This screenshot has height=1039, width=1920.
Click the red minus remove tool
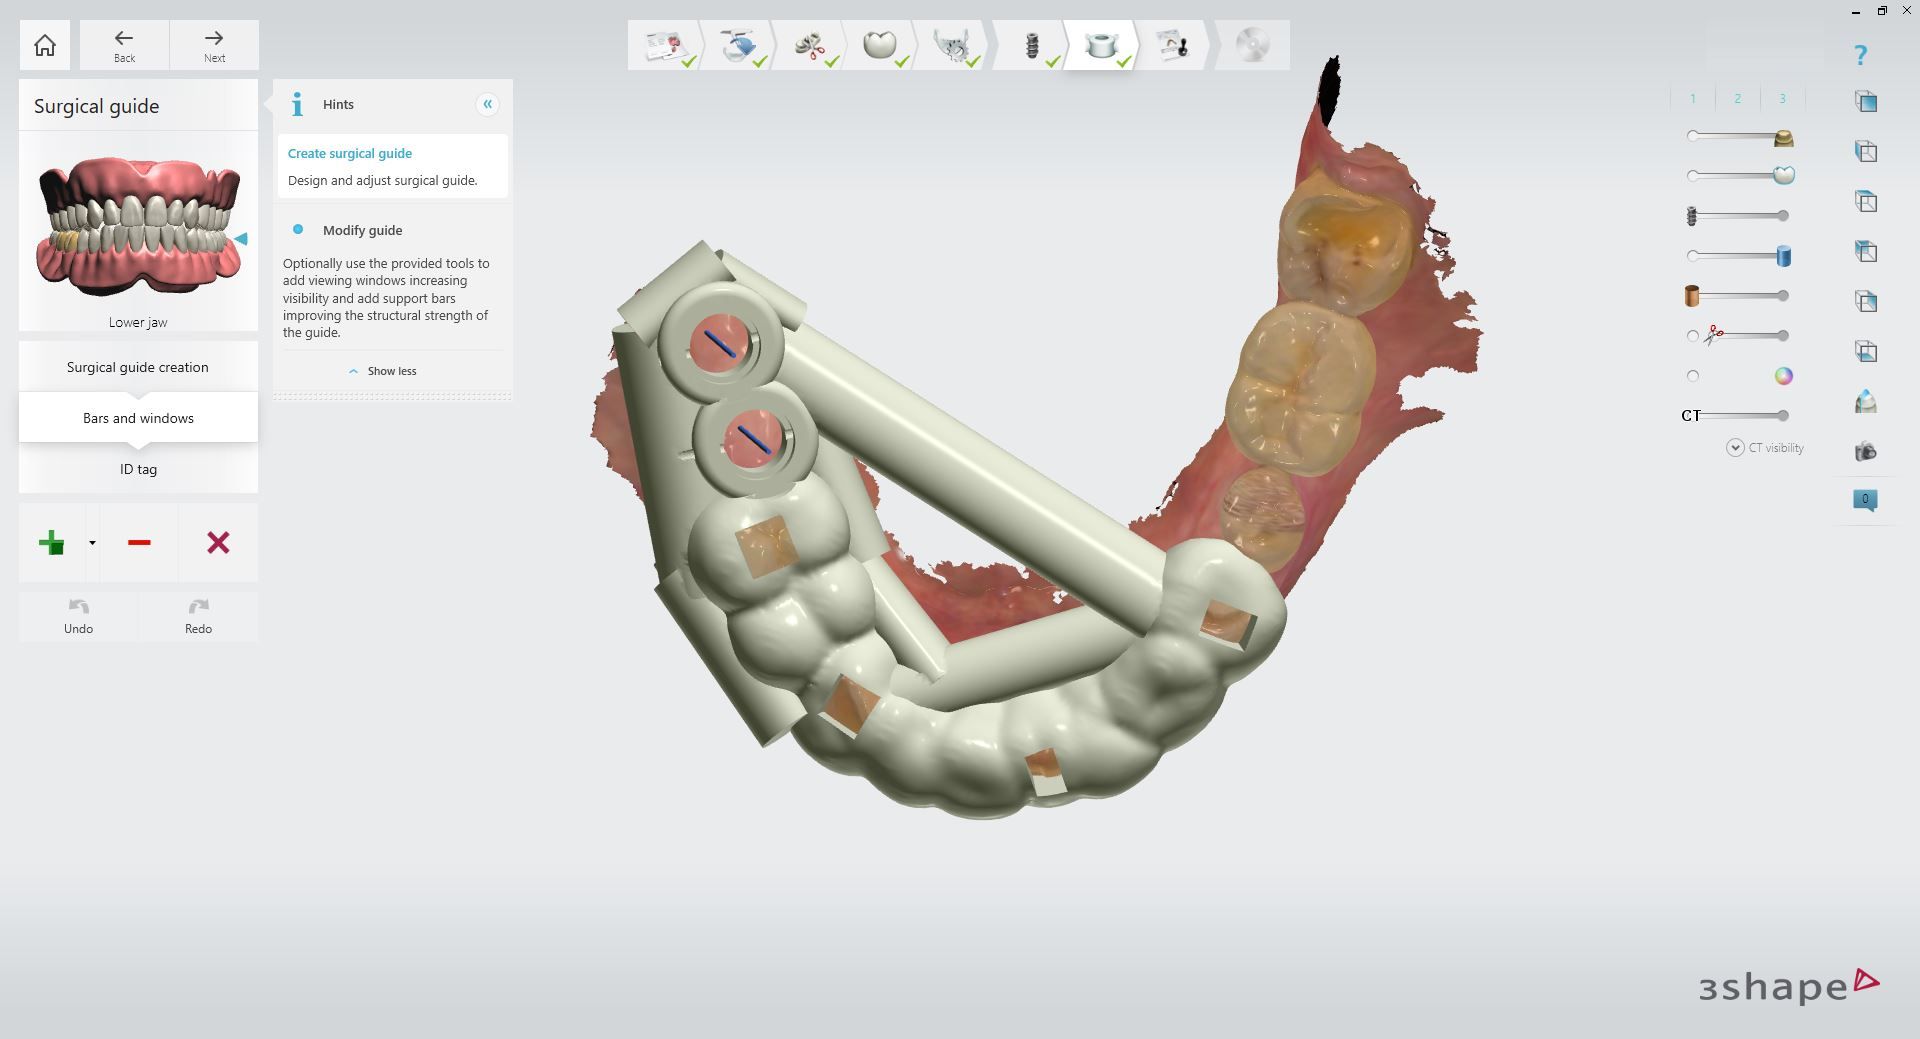[139, 543]
